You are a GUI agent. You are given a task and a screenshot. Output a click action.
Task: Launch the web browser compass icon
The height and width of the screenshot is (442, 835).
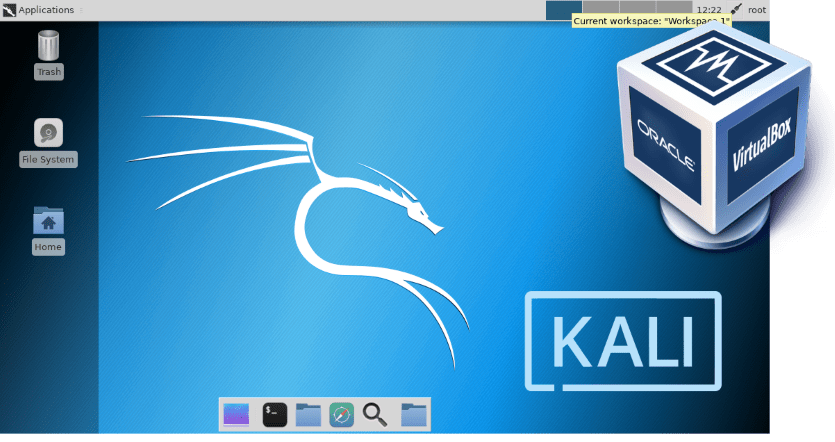tap(341, 415)
